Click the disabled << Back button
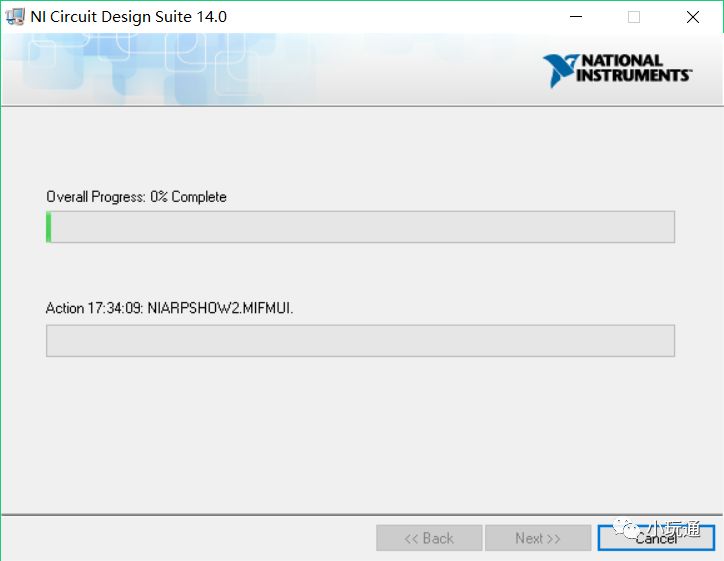 [429, 538]
